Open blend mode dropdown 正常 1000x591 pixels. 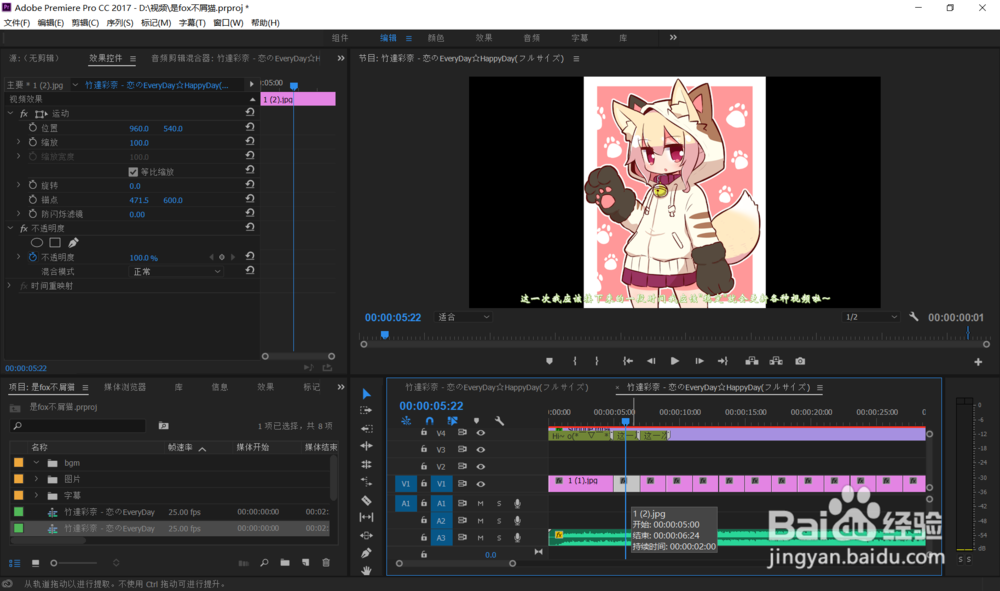pos(177,272)
